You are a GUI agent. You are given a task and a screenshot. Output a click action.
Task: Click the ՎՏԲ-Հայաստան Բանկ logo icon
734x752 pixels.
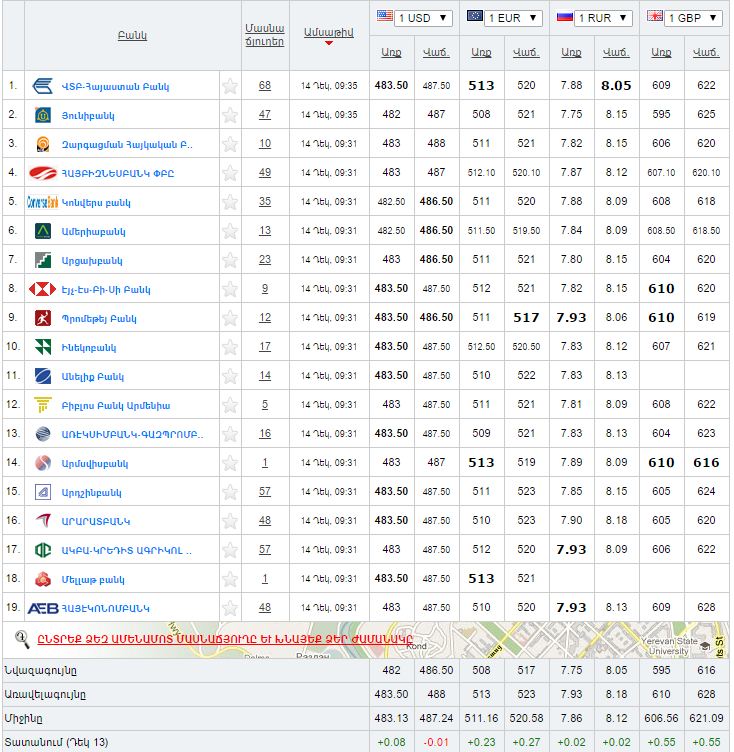coord(42,86)
